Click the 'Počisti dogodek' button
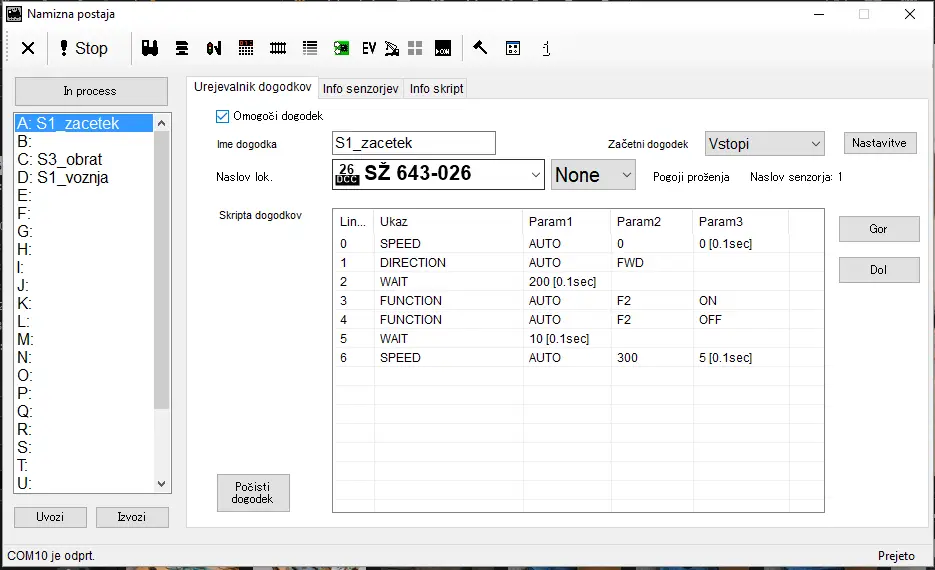 coord(253,492)
